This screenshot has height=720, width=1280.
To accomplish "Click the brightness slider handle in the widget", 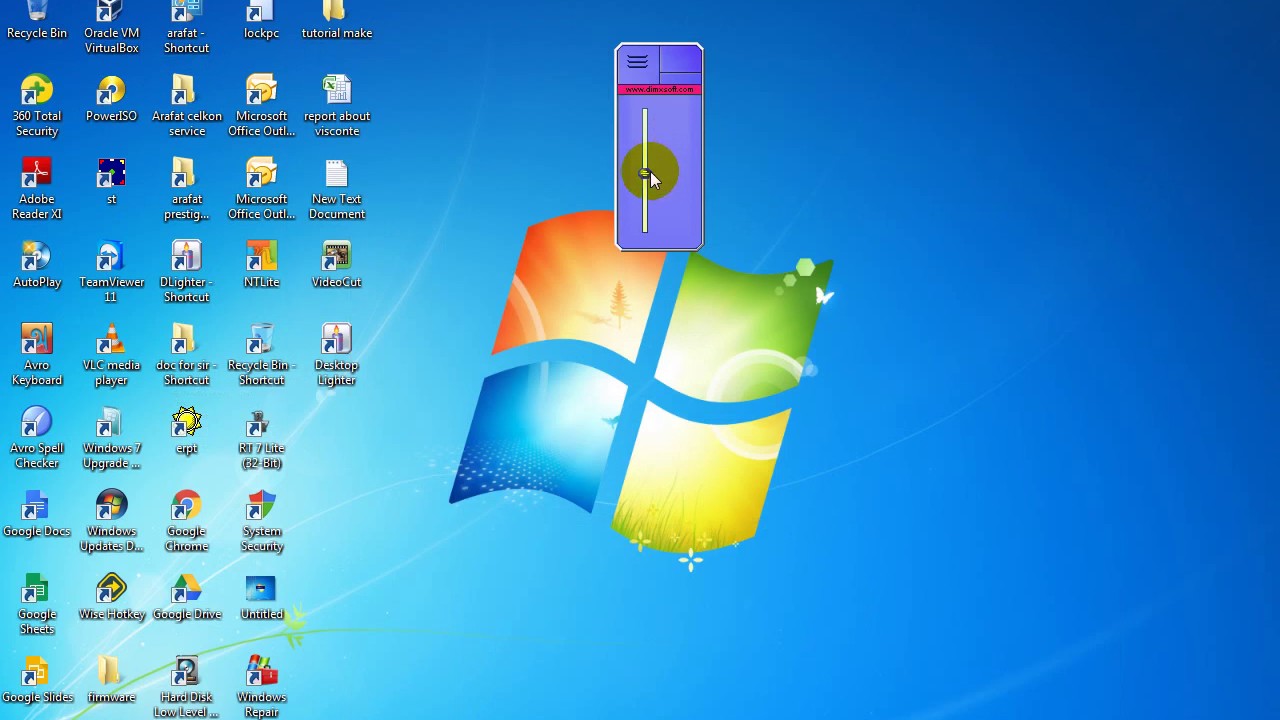I will tap(645, 174).
